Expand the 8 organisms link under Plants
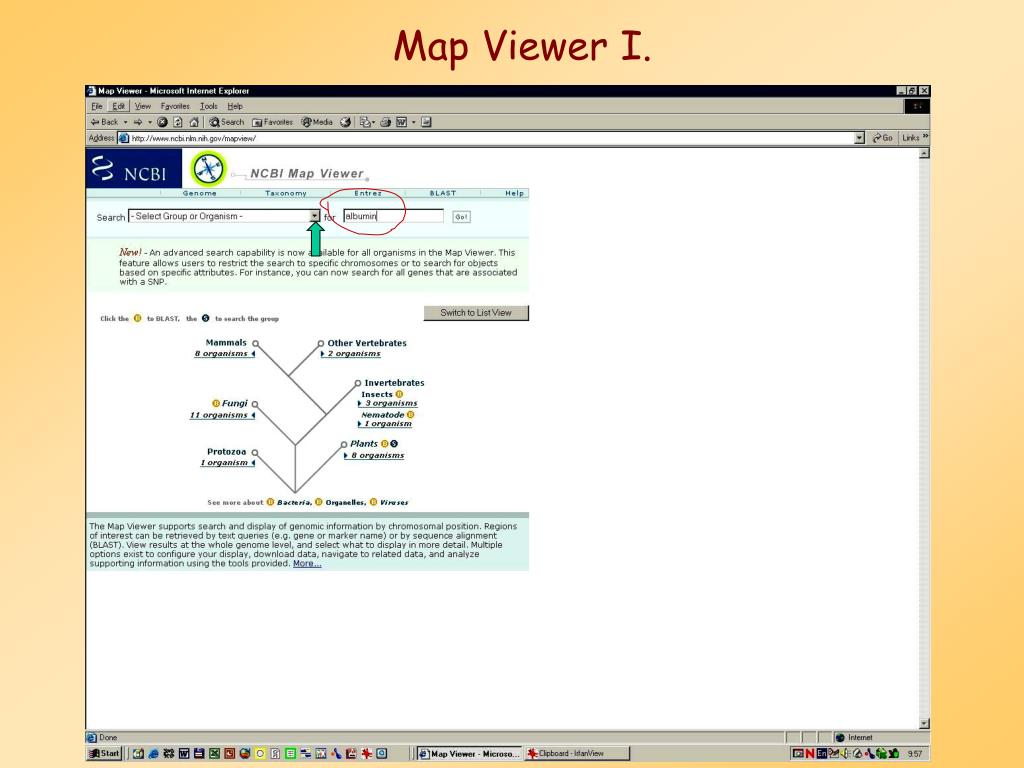The width and height of the screenshot is (1024, 768). click(x=374, y=455)
